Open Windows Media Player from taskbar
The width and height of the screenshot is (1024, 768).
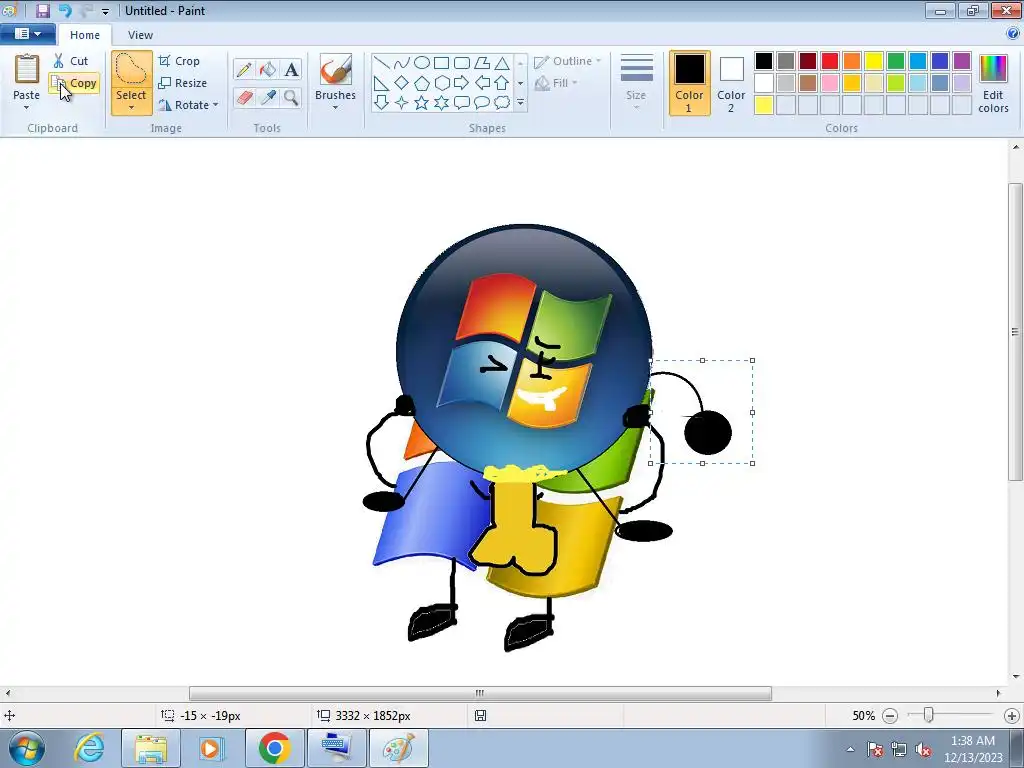pos(212,748)
